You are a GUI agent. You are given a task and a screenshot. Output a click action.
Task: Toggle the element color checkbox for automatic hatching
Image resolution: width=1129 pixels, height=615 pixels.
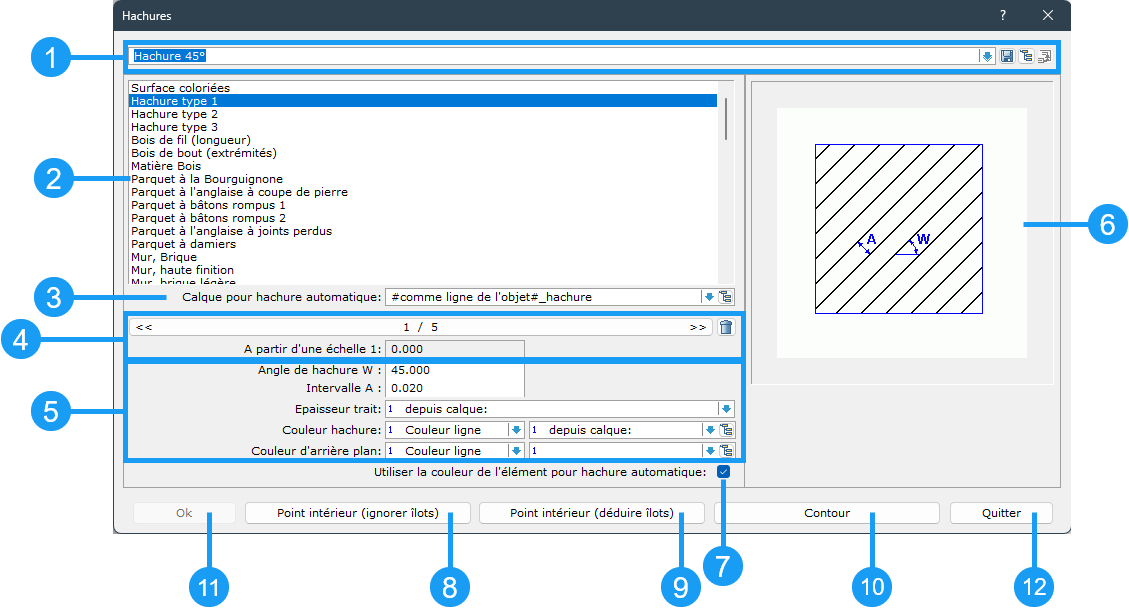pos(723,472)
